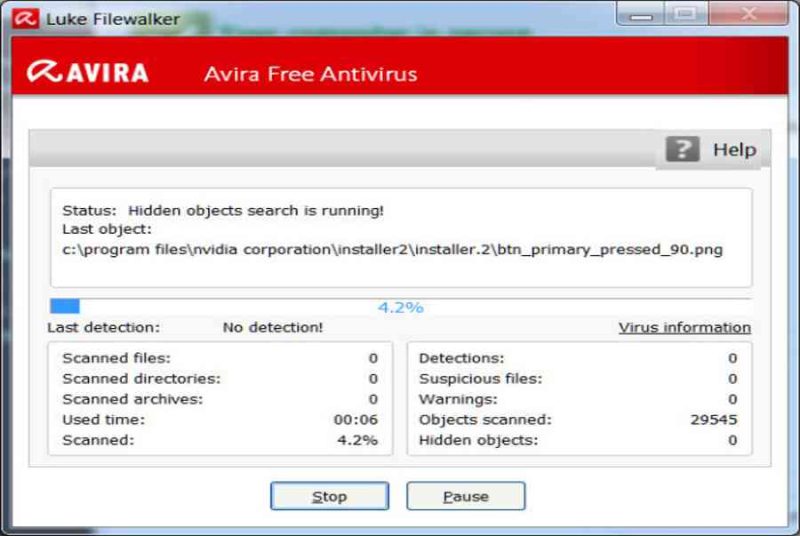Click the 'Hidden objects:' row label

pos(479,440)
